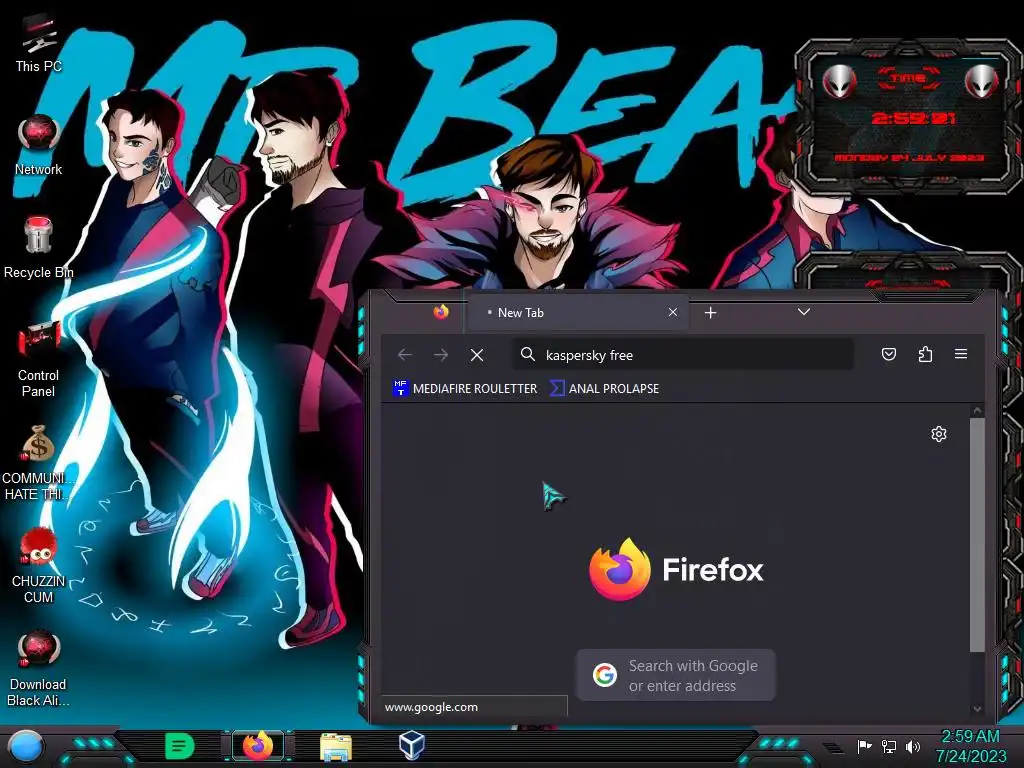Open the Firefox hamburger application menu
The width and height of the screenshot is (1024, 768).
[x=961, y=354]
